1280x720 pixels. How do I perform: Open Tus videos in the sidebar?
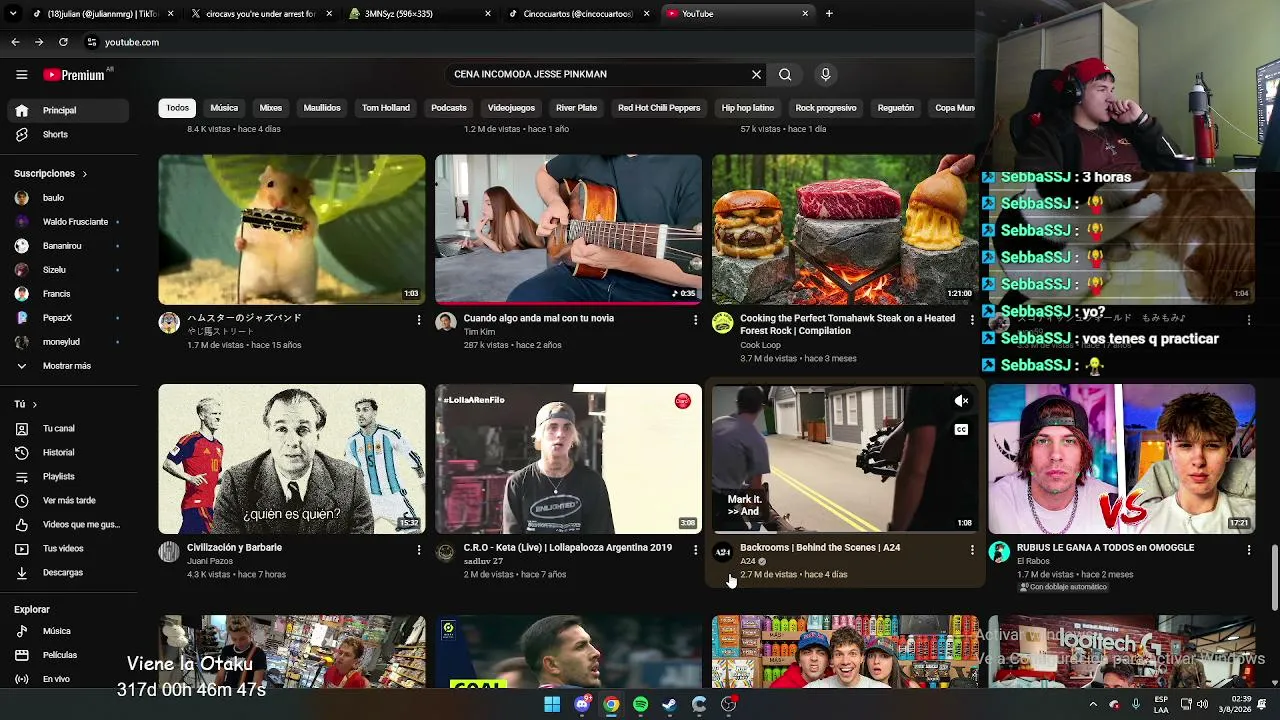pos(68,548)
